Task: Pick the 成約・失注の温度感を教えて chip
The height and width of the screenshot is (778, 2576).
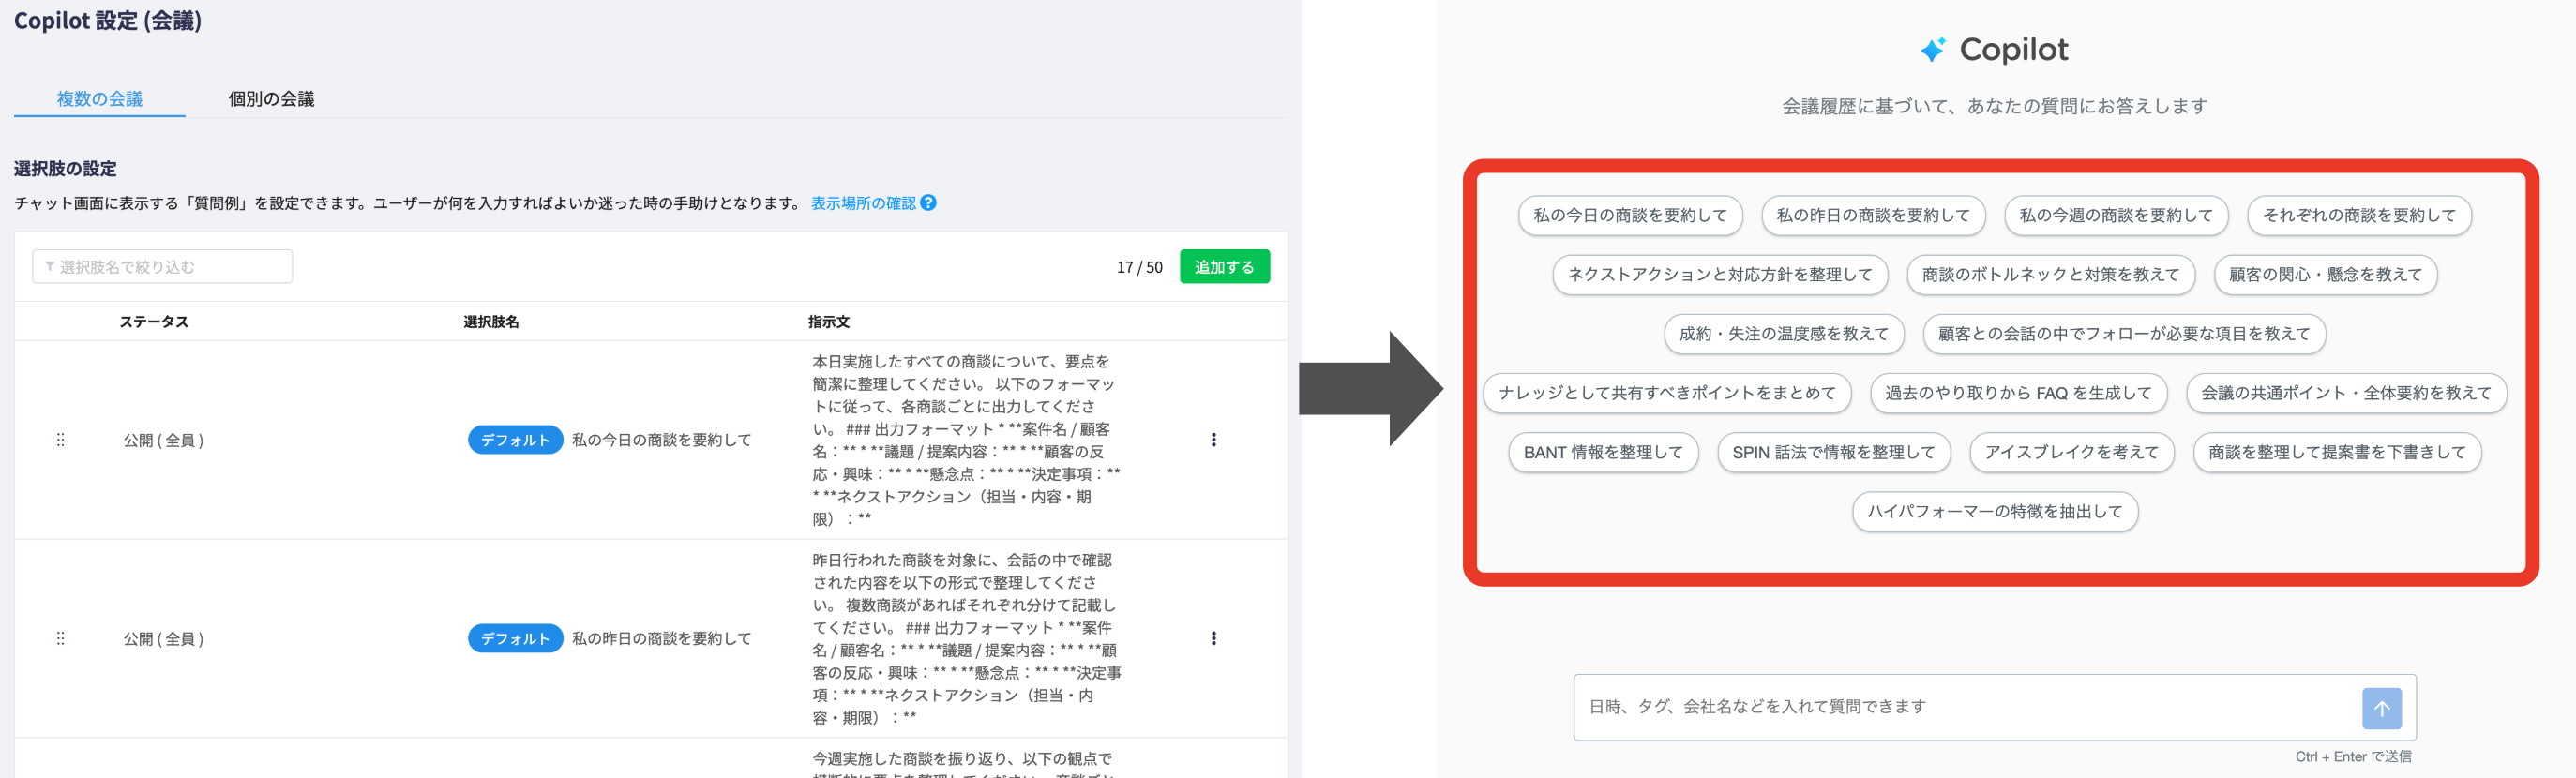Action: click(1784, 333)
